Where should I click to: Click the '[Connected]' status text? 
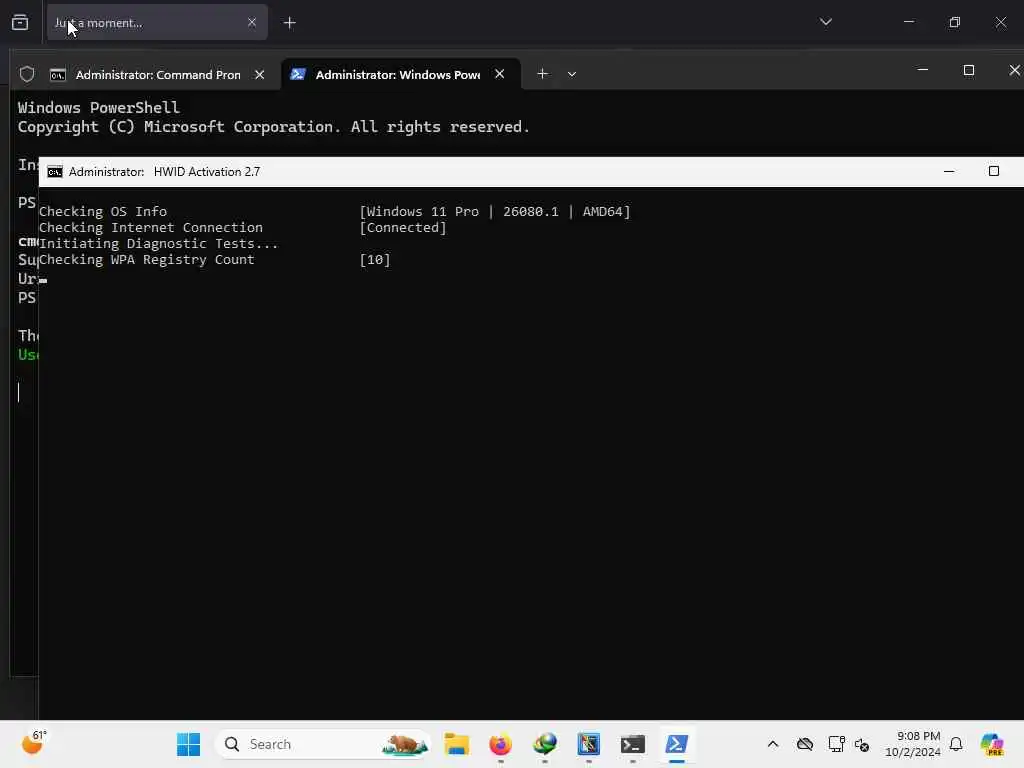pyautogui.click(x=403, y=227)
